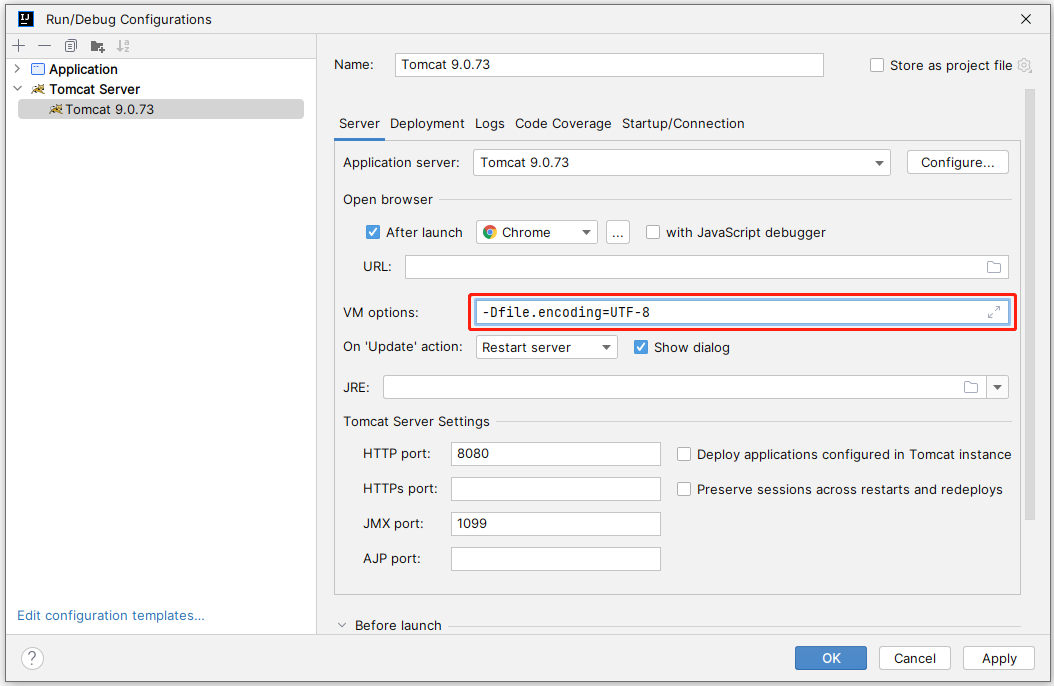Viewport: 1054px width, 686px height.
Task: Click the HTTP port field
Action: coord(556,454)
